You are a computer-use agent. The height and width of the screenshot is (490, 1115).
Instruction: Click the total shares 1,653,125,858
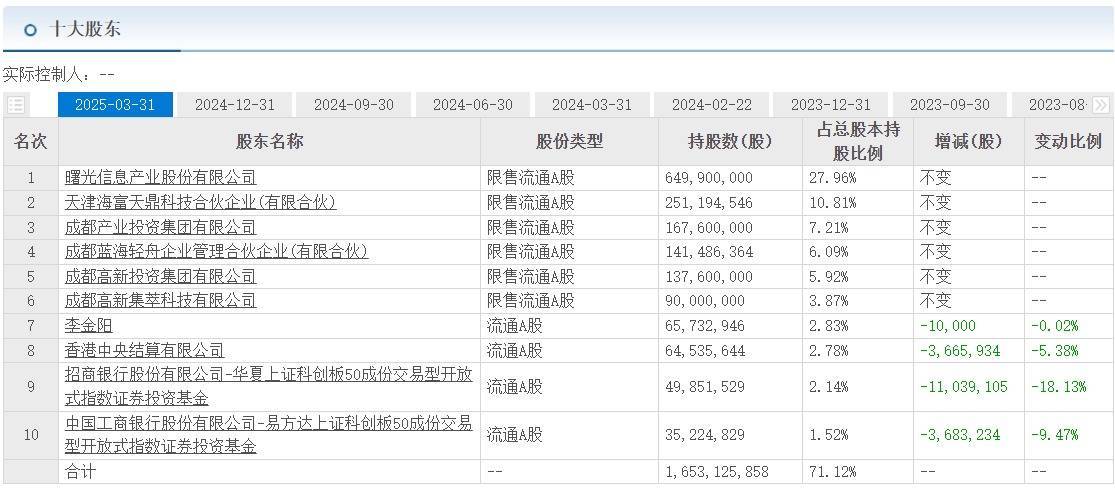pos(717,472)
